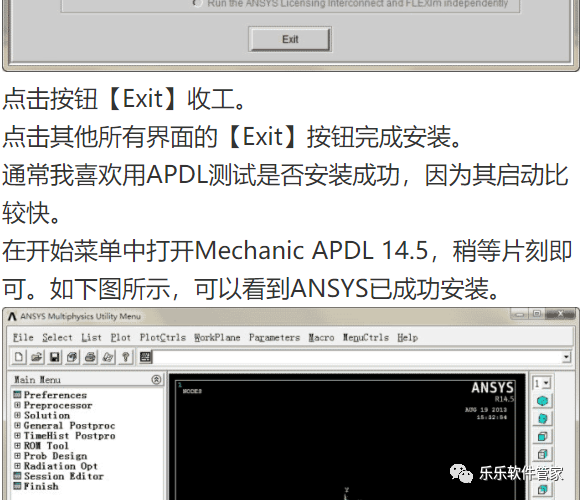Click the Main Menu panel header text
The image size is (582, 500).
pos(37,380)
